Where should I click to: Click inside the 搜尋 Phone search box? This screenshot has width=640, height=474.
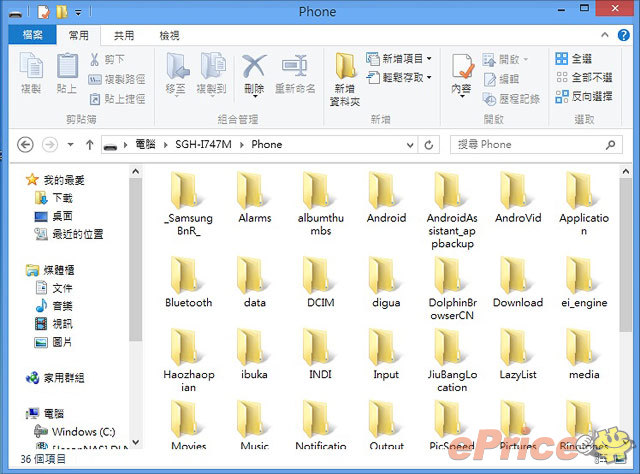pos(530,144)
